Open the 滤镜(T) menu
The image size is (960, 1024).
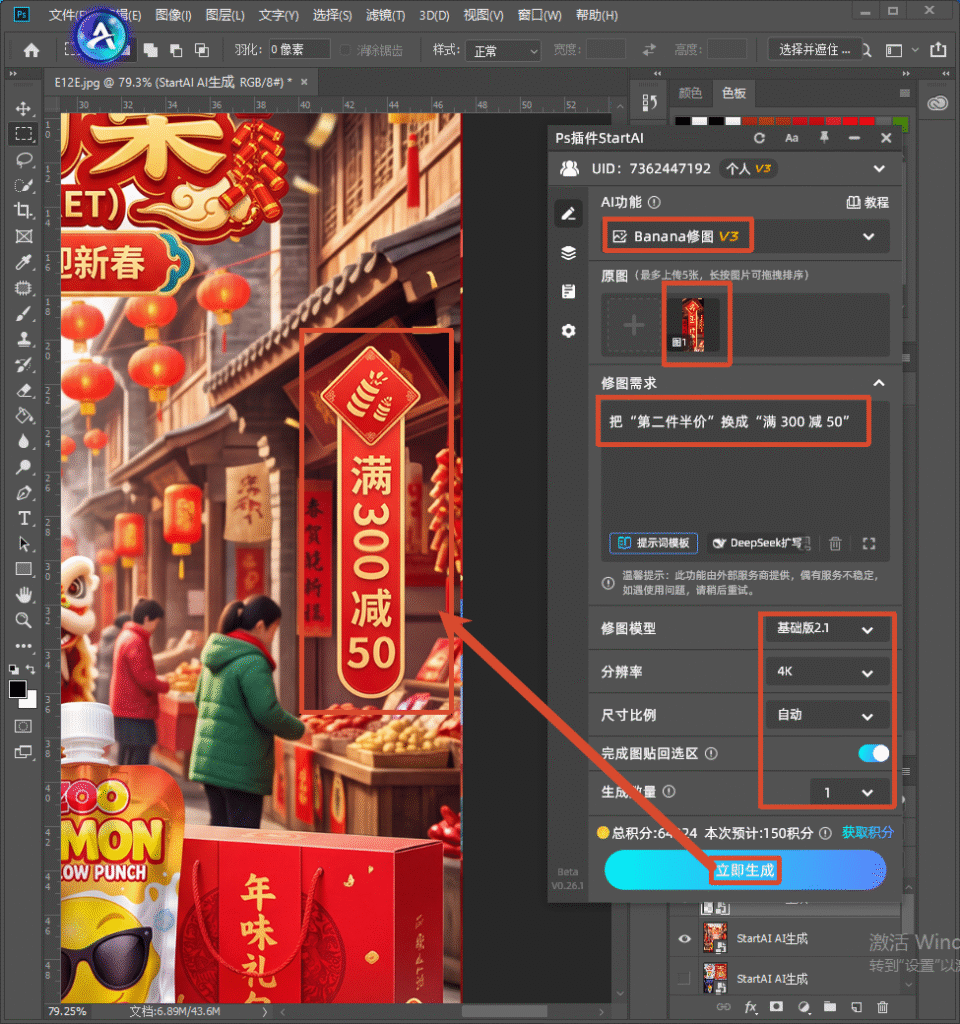[385, 14]
